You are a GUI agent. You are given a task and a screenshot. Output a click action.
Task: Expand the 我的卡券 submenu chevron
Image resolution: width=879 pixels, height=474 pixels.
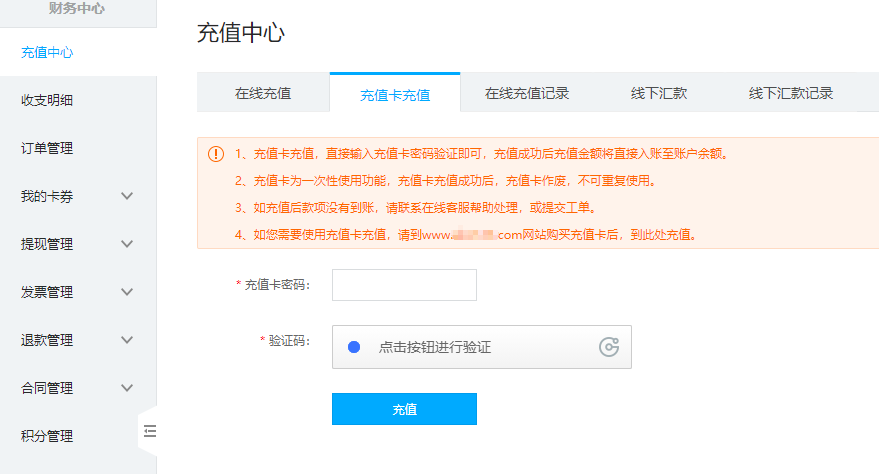(127, 196)
